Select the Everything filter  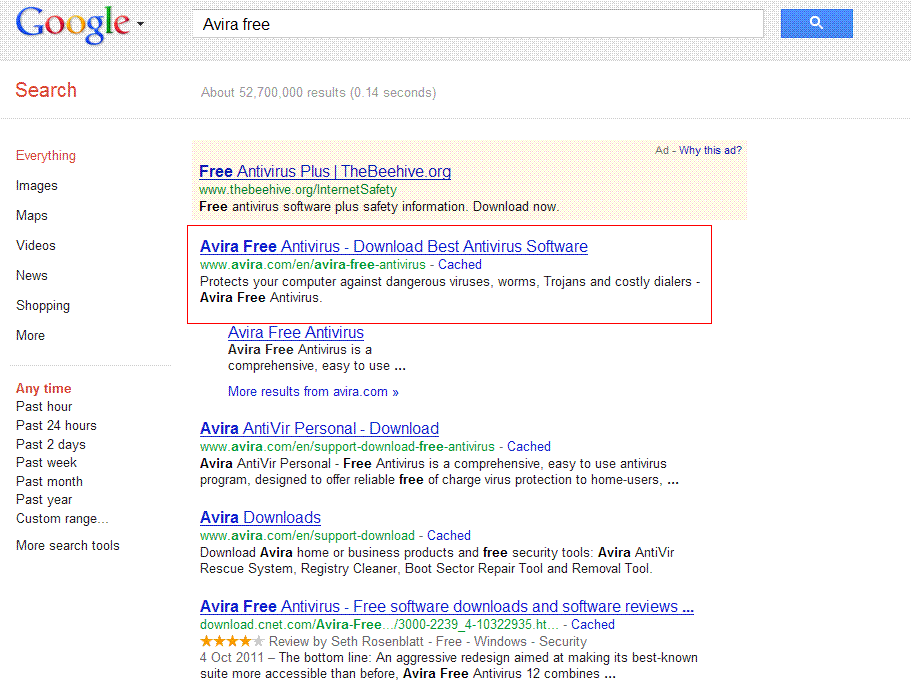[46, 156]
